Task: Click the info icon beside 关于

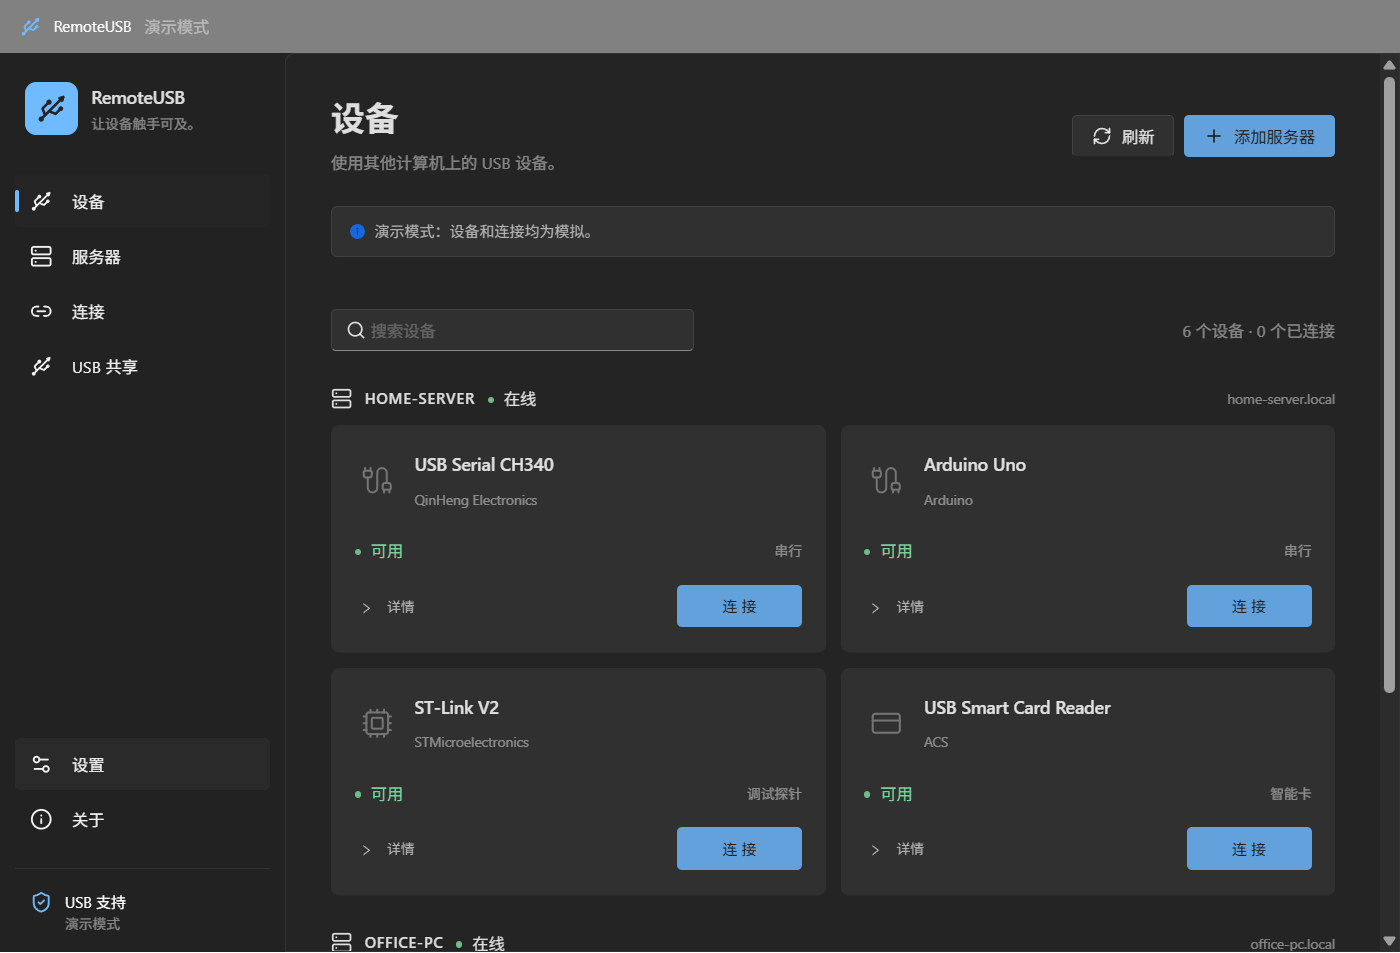Action: (41, 819)
